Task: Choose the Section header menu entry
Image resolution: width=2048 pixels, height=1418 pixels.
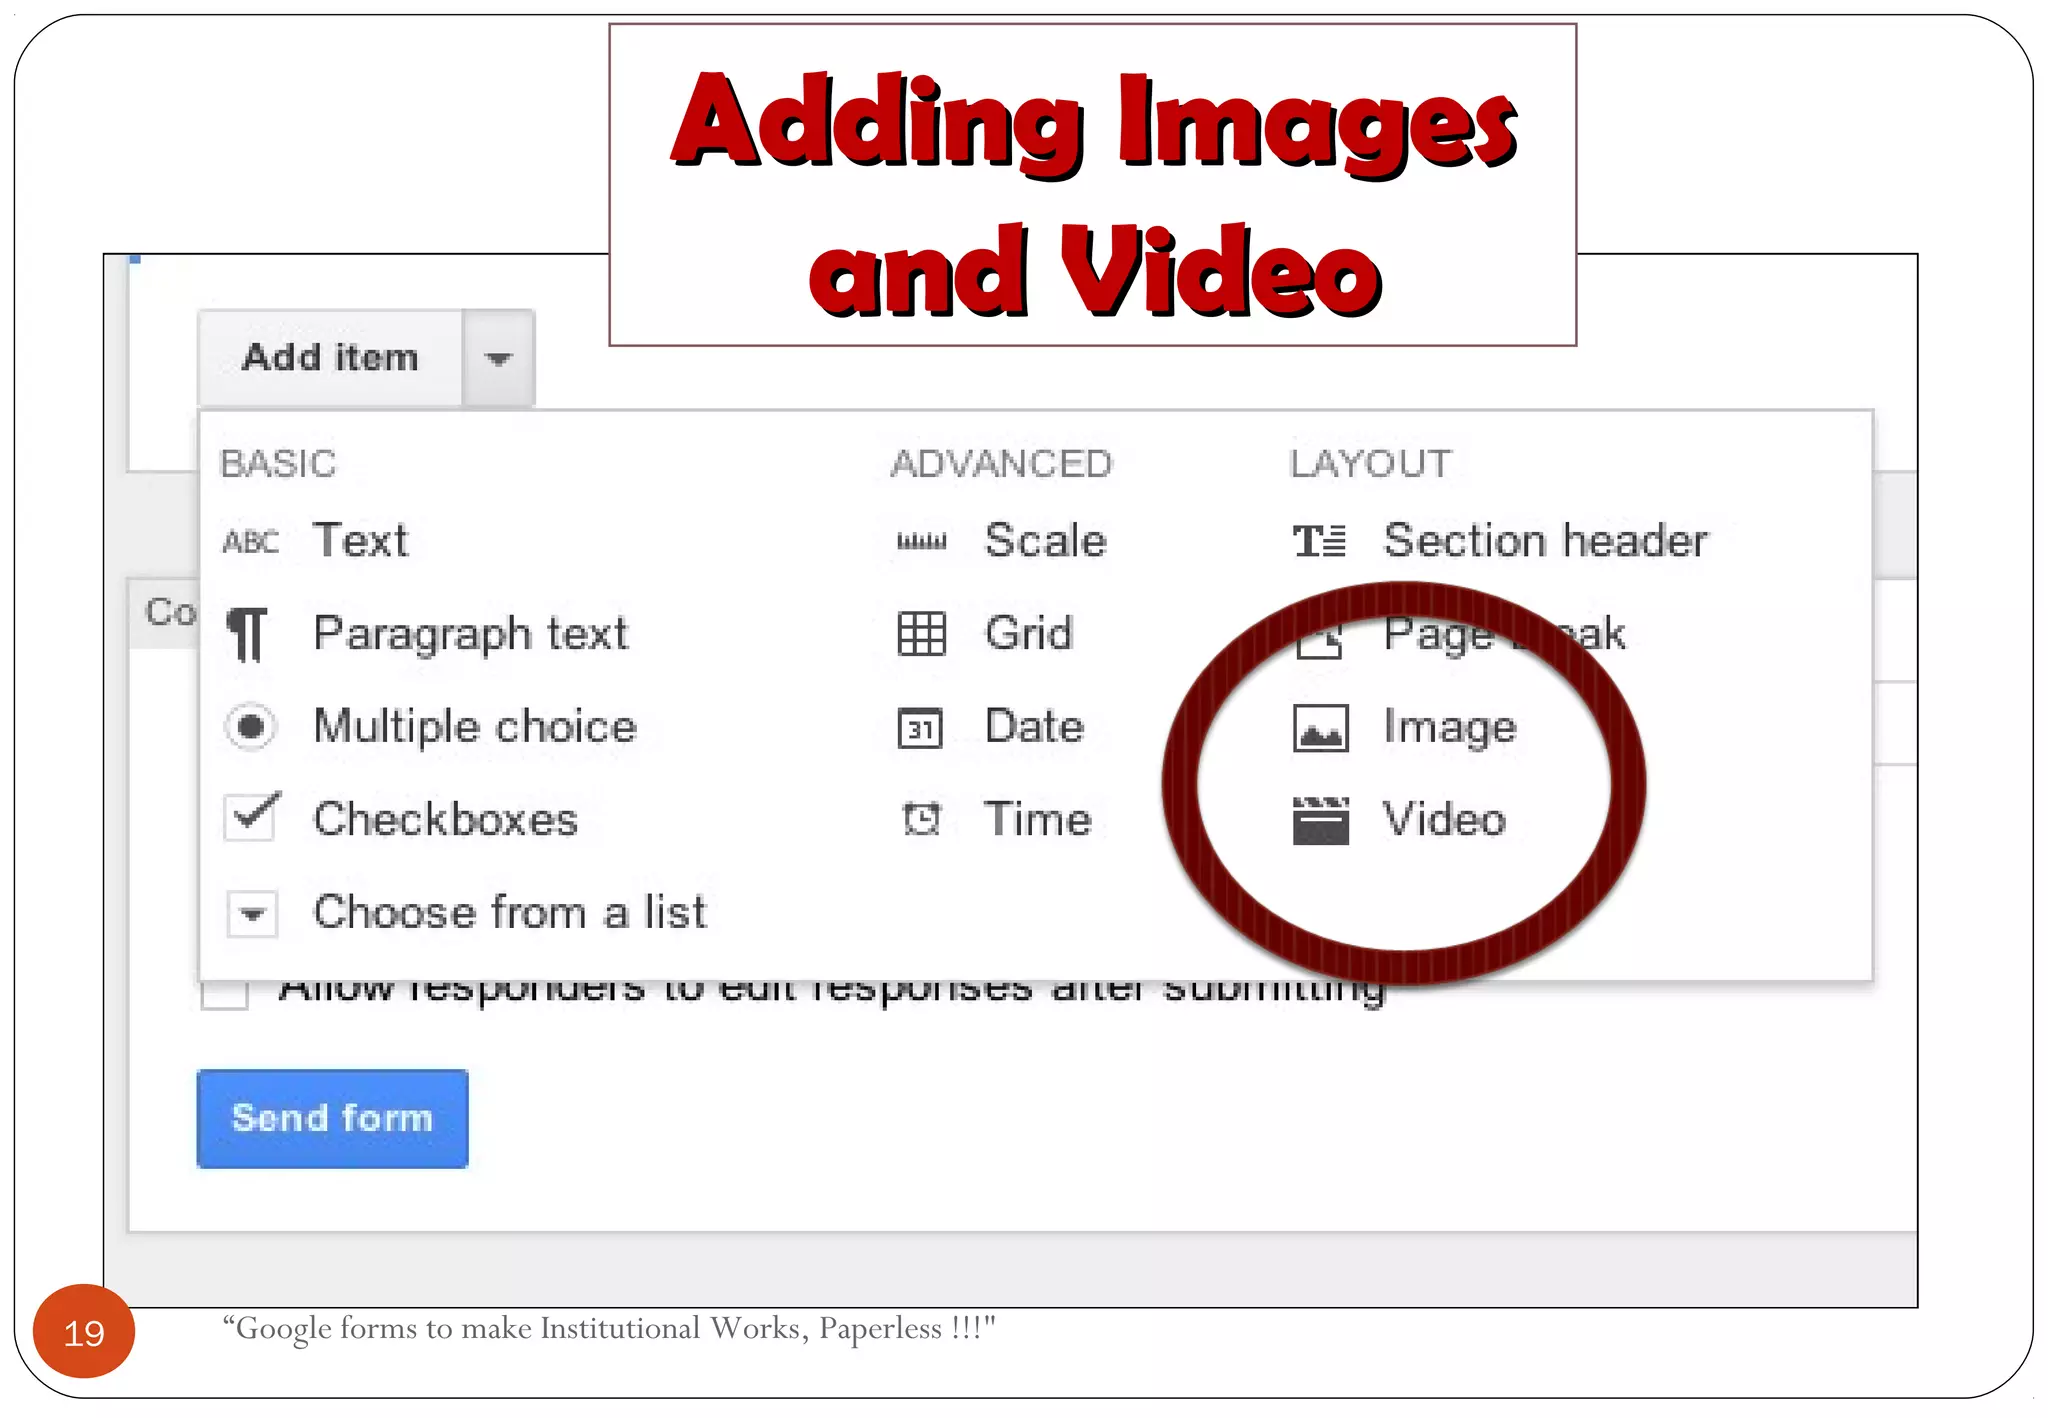Action: pos(1546,540)
